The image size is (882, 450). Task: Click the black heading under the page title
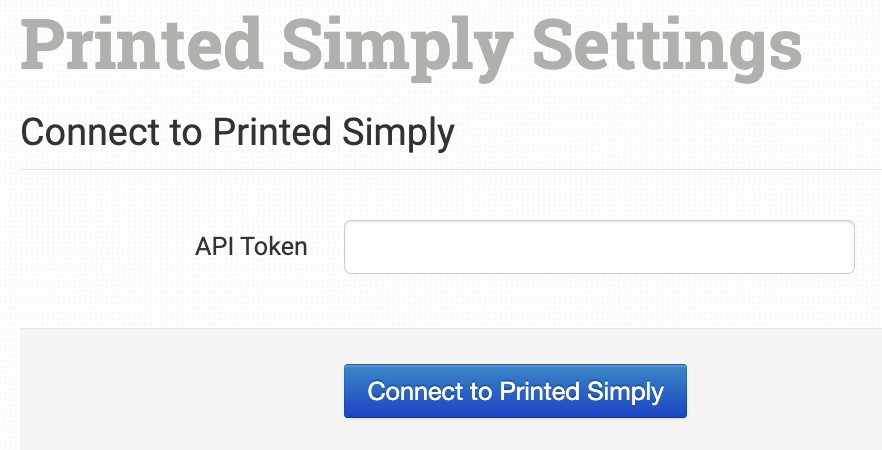pyautogui.click(x=237, y=132)
